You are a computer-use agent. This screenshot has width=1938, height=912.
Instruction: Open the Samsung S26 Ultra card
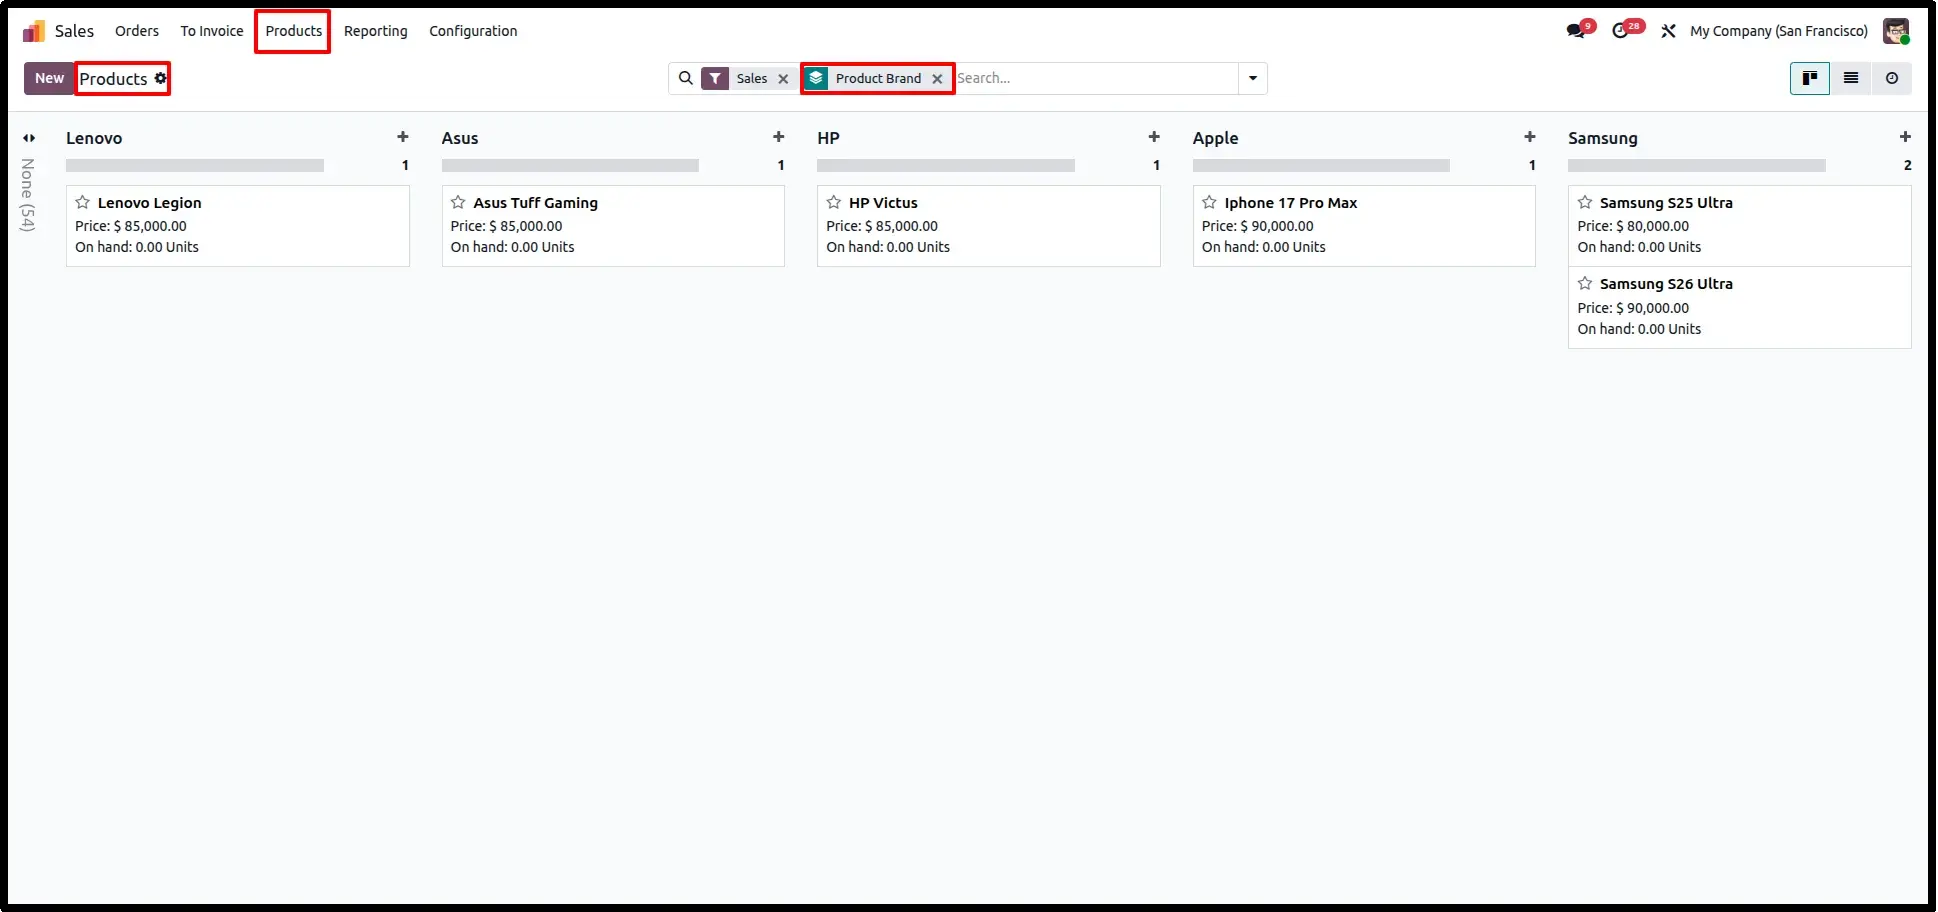[x=1740, y=308]
